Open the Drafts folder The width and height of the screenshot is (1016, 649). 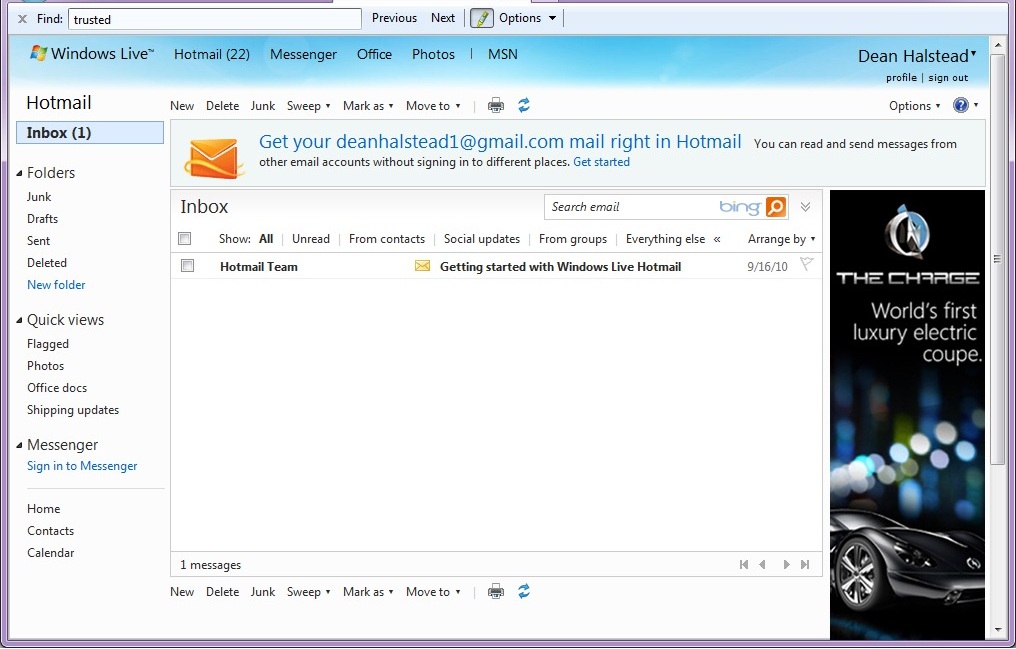tap(42, 219)
